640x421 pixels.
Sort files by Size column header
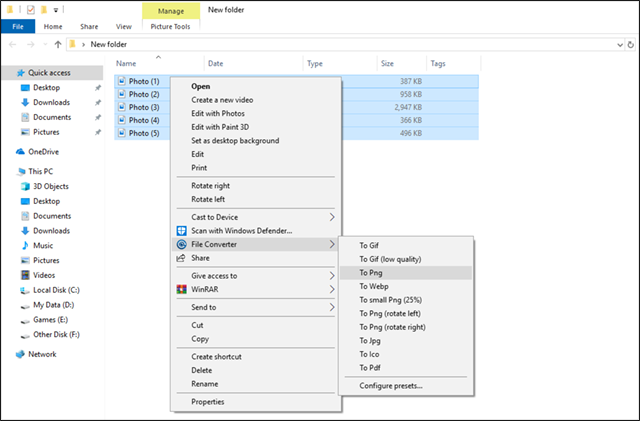pos(387,63)
